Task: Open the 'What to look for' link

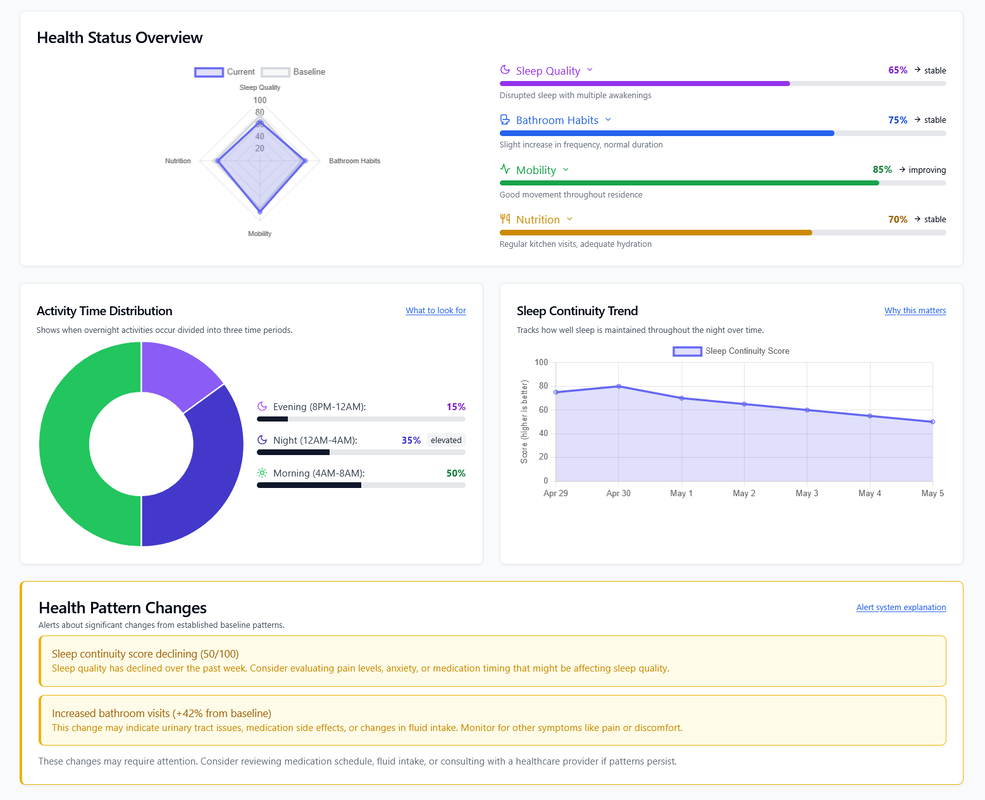Action: [435, 310]
